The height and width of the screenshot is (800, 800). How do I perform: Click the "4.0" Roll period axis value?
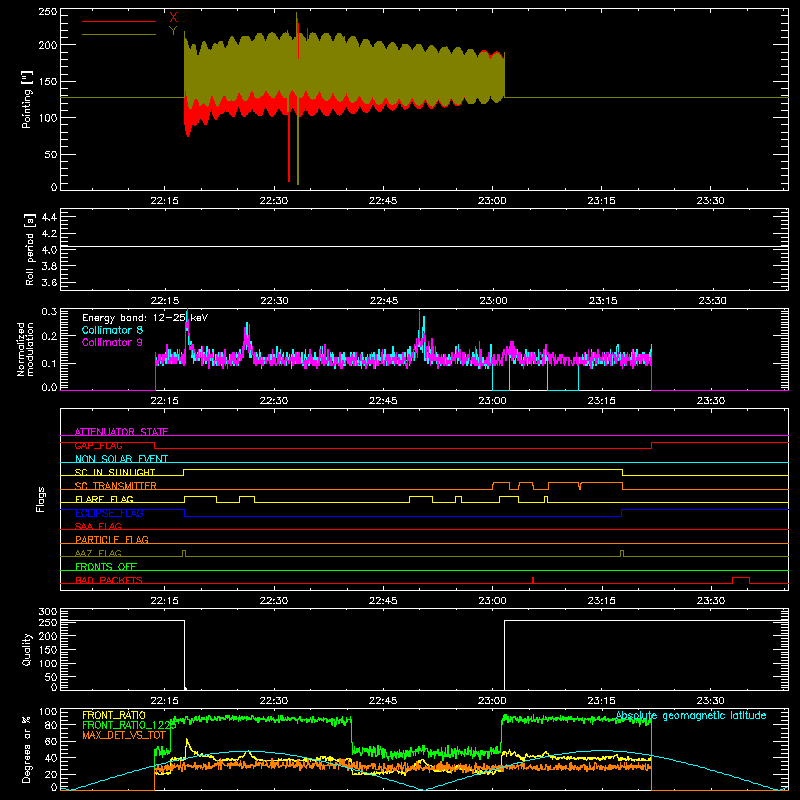point(48,250)
